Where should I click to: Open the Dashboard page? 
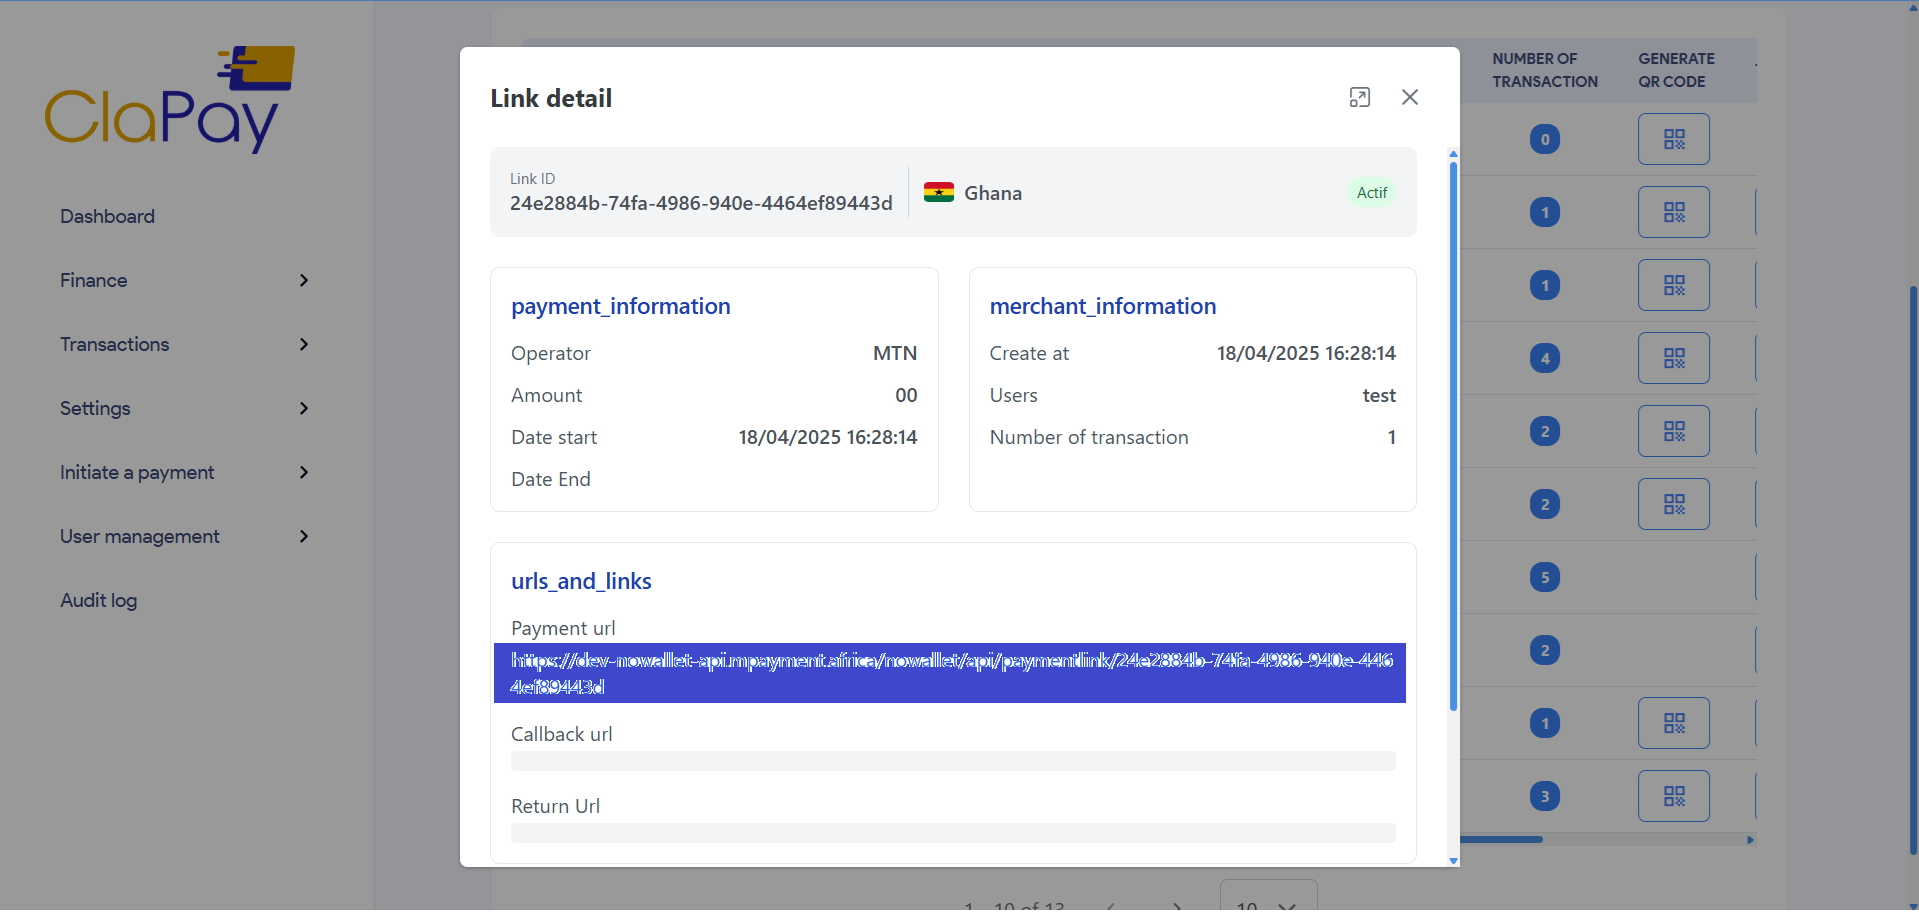click(107, 217)
